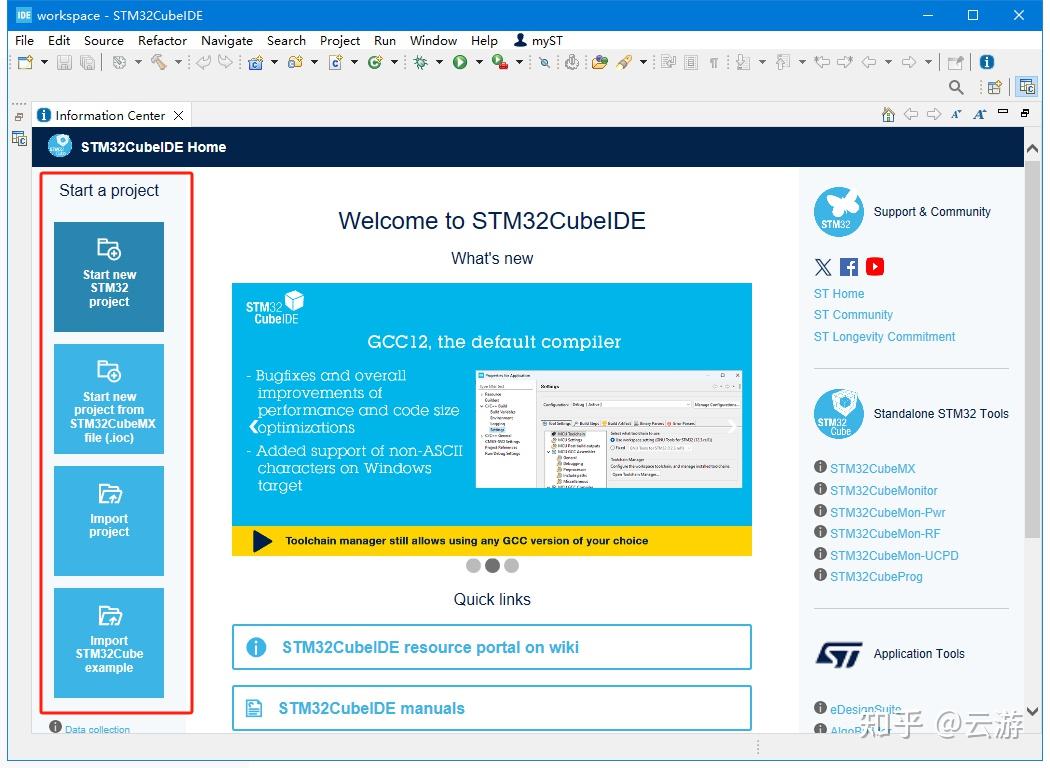1050x768 pixels.
Task: Open the Information Center via the blue i icon
Action: coord(986,62)
